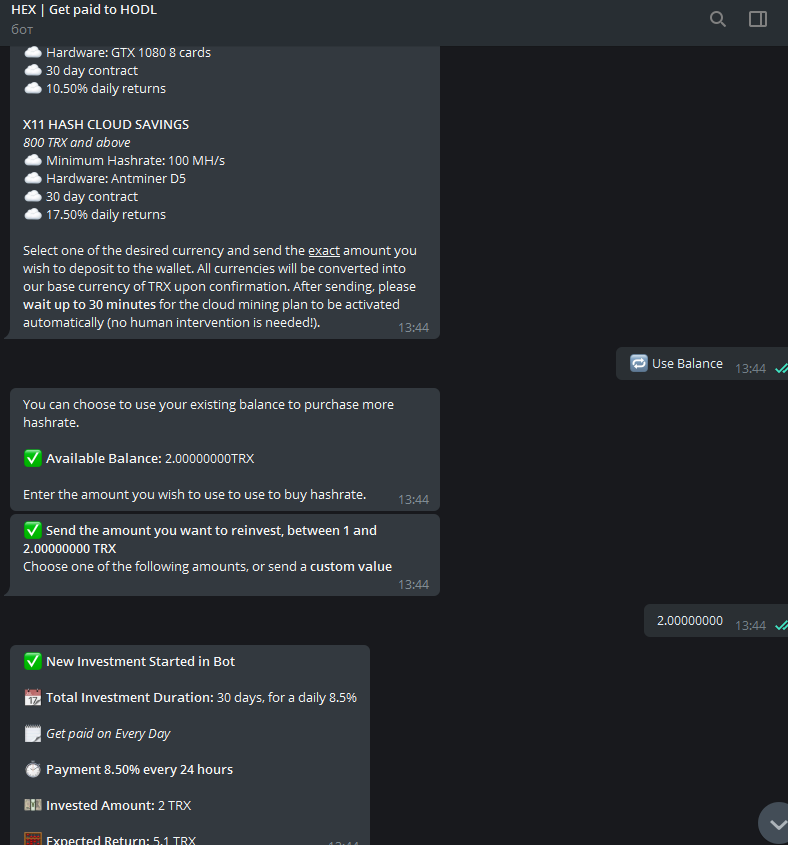Click read checkmarks on Use Balance message
This screenshot has width=788, height=845.
[x=781, y=369]
